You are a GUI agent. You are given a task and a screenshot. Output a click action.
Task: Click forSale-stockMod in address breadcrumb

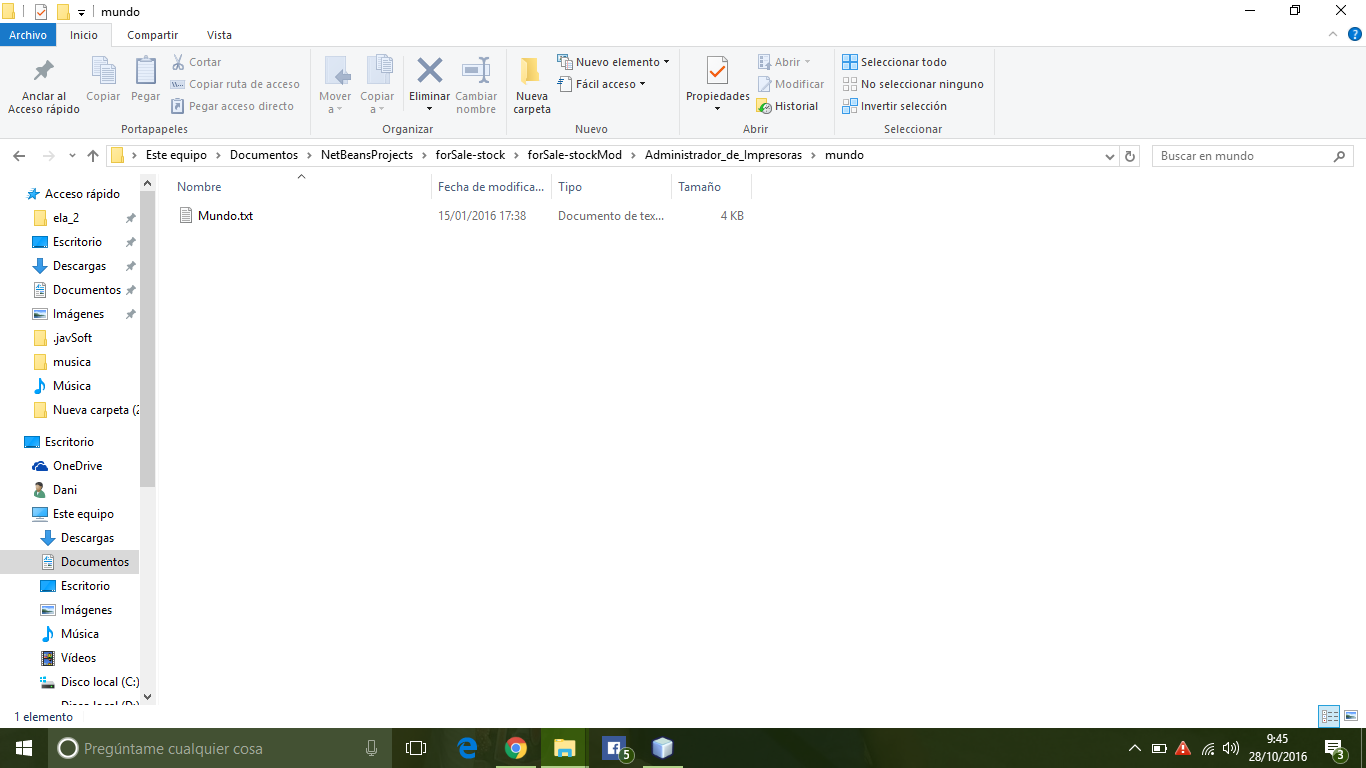coord(575,155)
